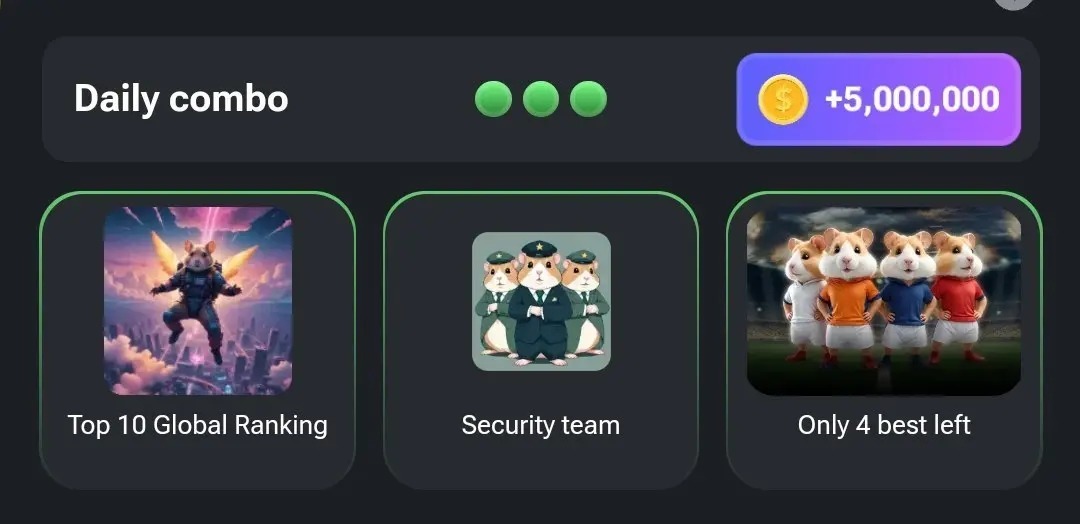This screenshot has width=1080, height=524.
Task: Click the central hamster in dark suit
Action: (x=542, y=304)
